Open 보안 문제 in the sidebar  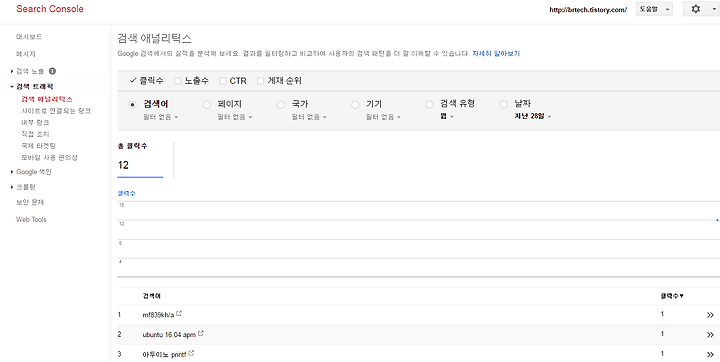point(30,202)
